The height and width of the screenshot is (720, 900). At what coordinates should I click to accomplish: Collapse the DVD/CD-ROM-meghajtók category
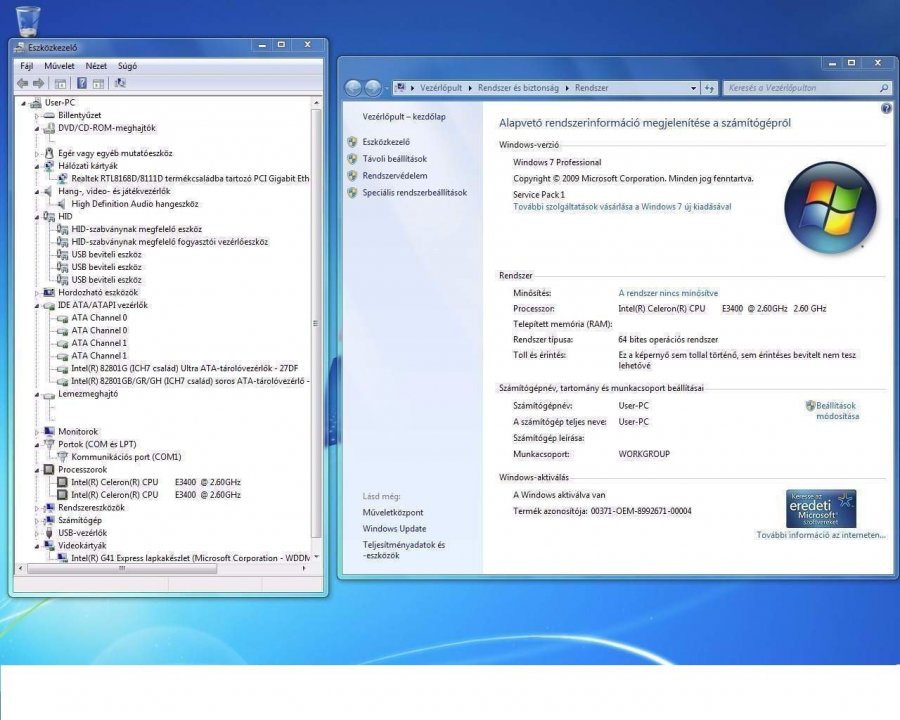click(x=37, y=129)
